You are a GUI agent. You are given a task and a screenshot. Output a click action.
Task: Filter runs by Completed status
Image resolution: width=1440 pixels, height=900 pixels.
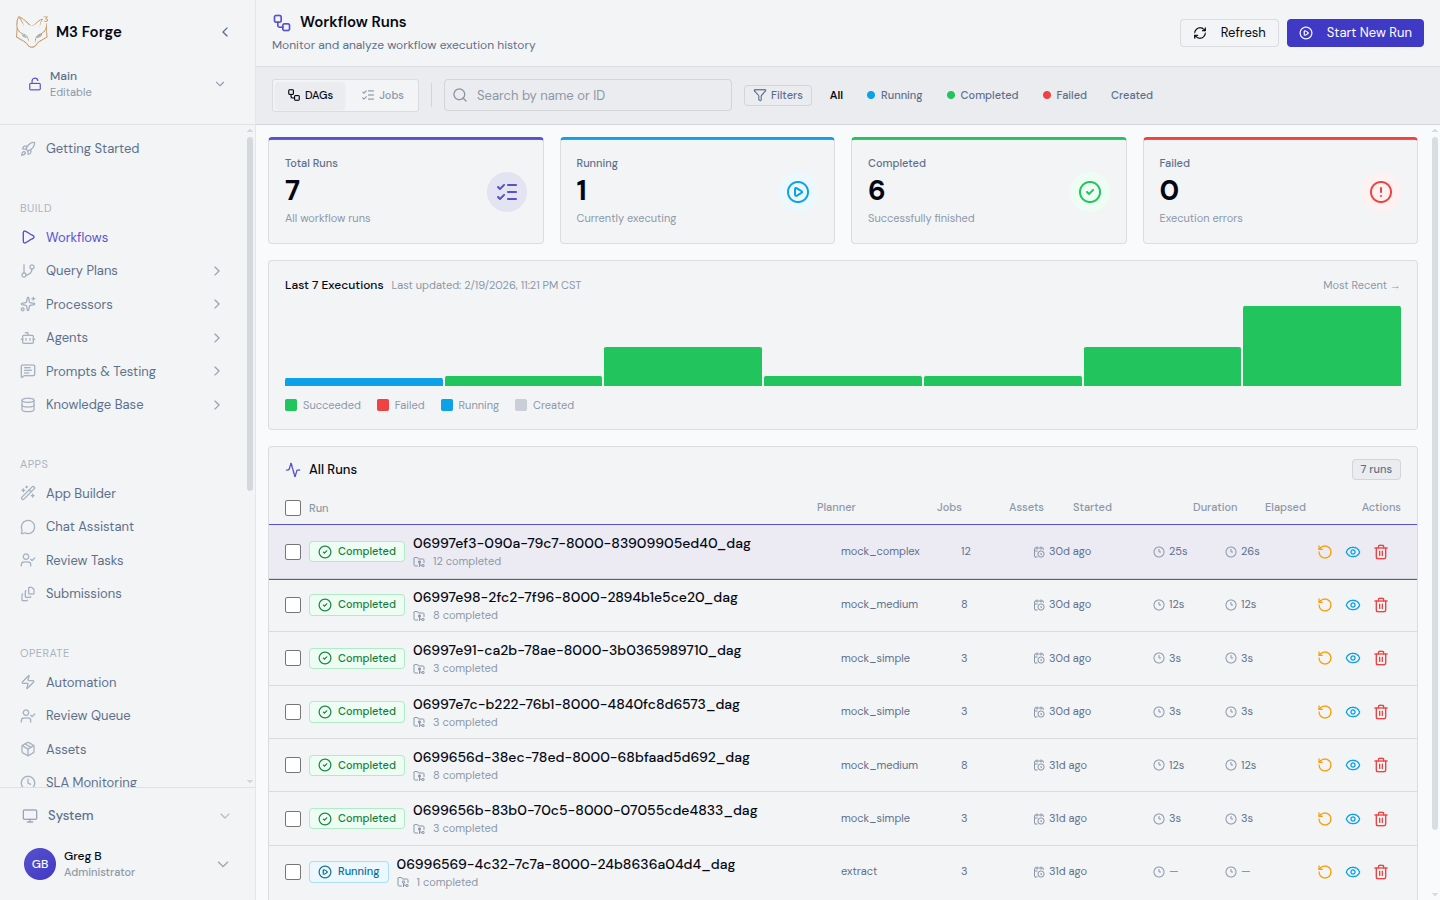[982, 95]
